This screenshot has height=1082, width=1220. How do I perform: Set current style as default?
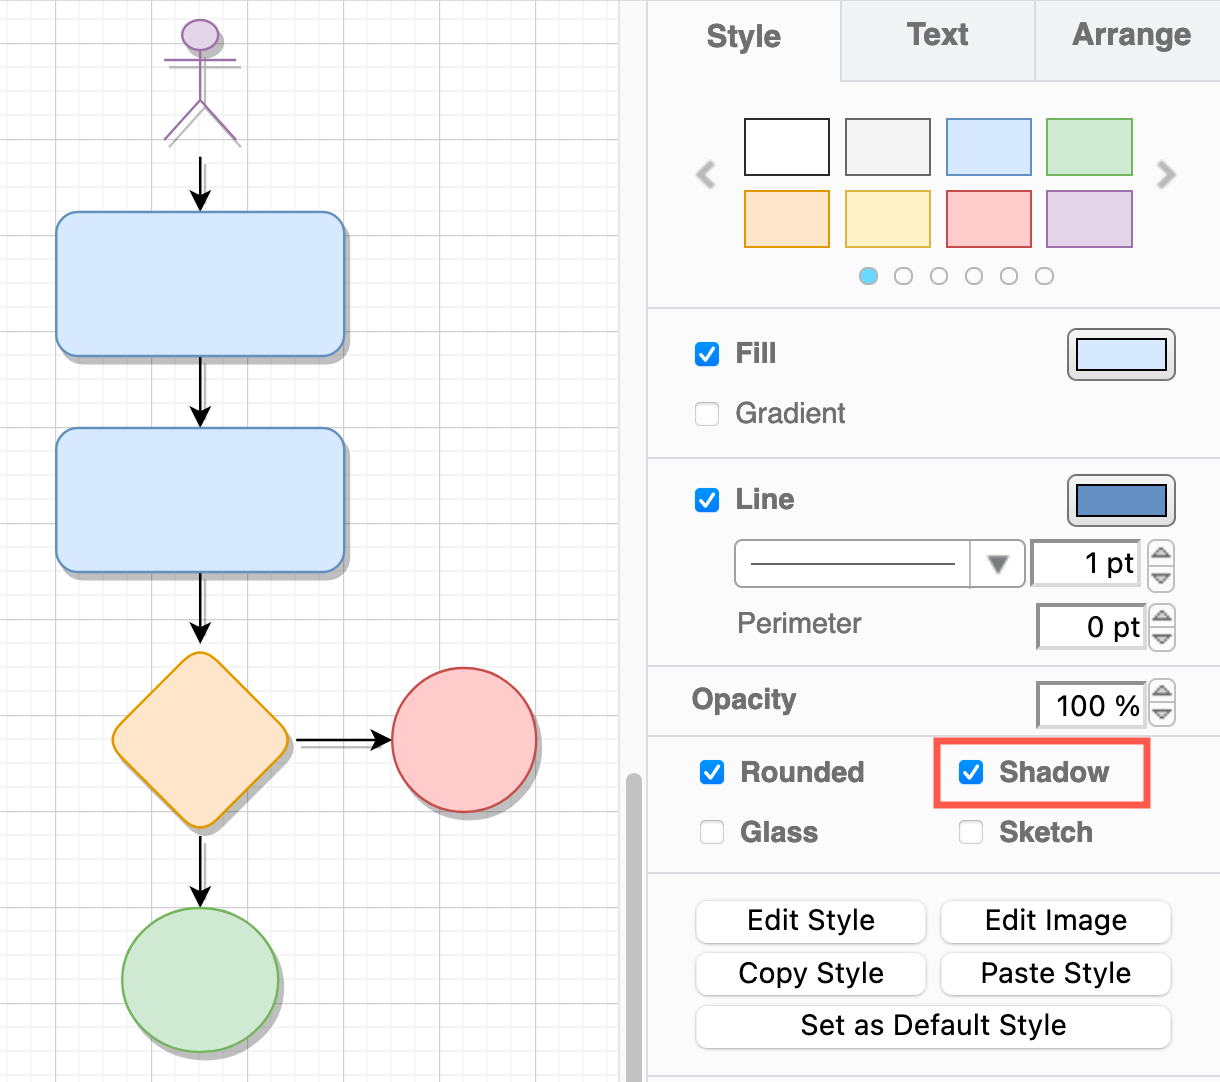point(933,1025)
